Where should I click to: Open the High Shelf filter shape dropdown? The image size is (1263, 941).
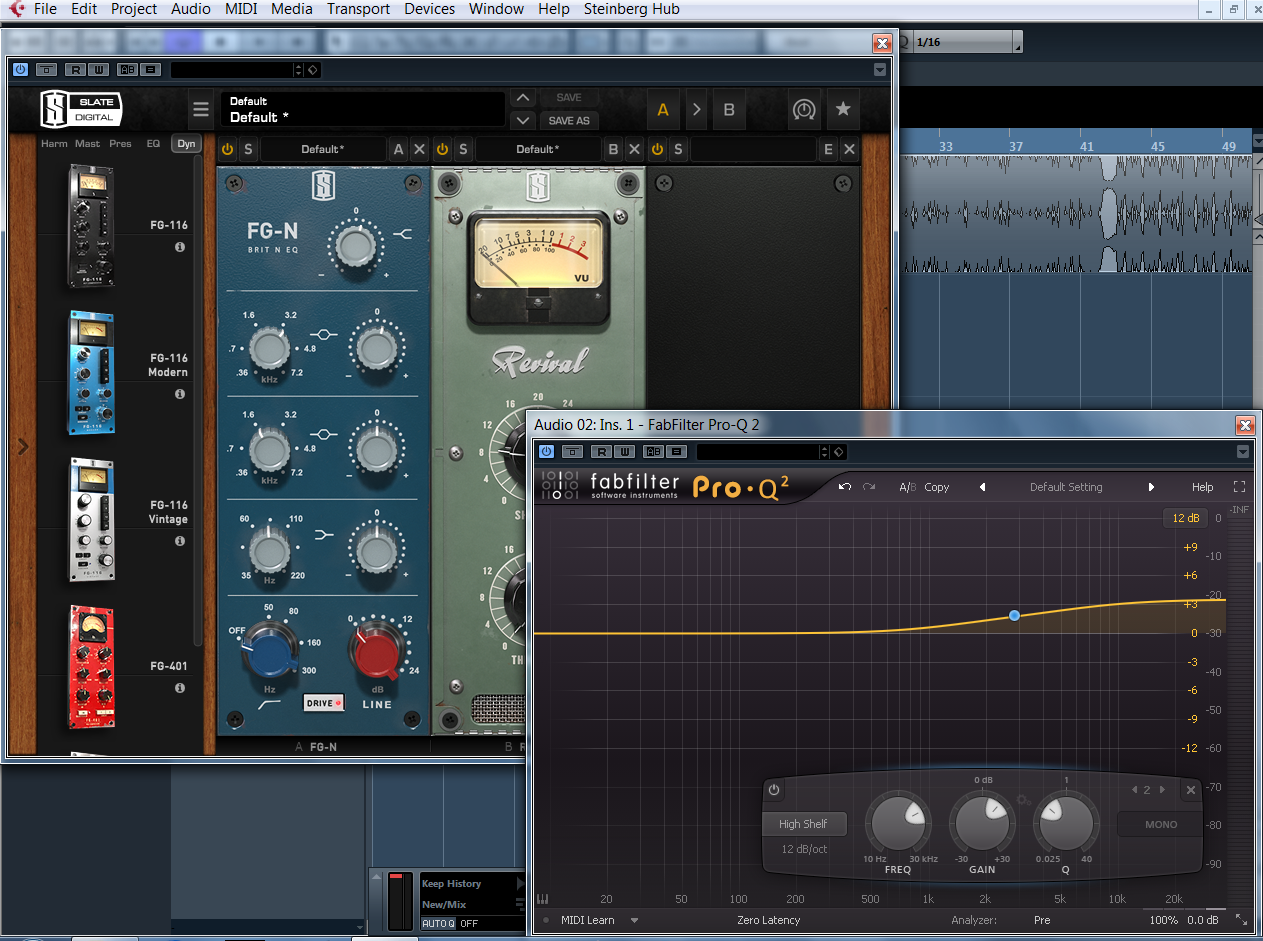point(803,824)
